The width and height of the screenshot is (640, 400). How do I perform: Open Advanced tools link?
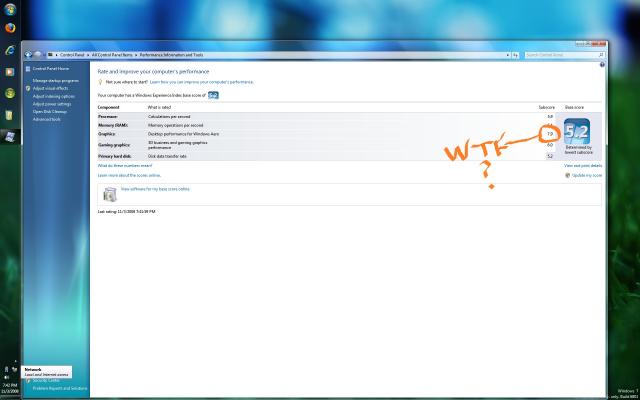click(47, 119)
